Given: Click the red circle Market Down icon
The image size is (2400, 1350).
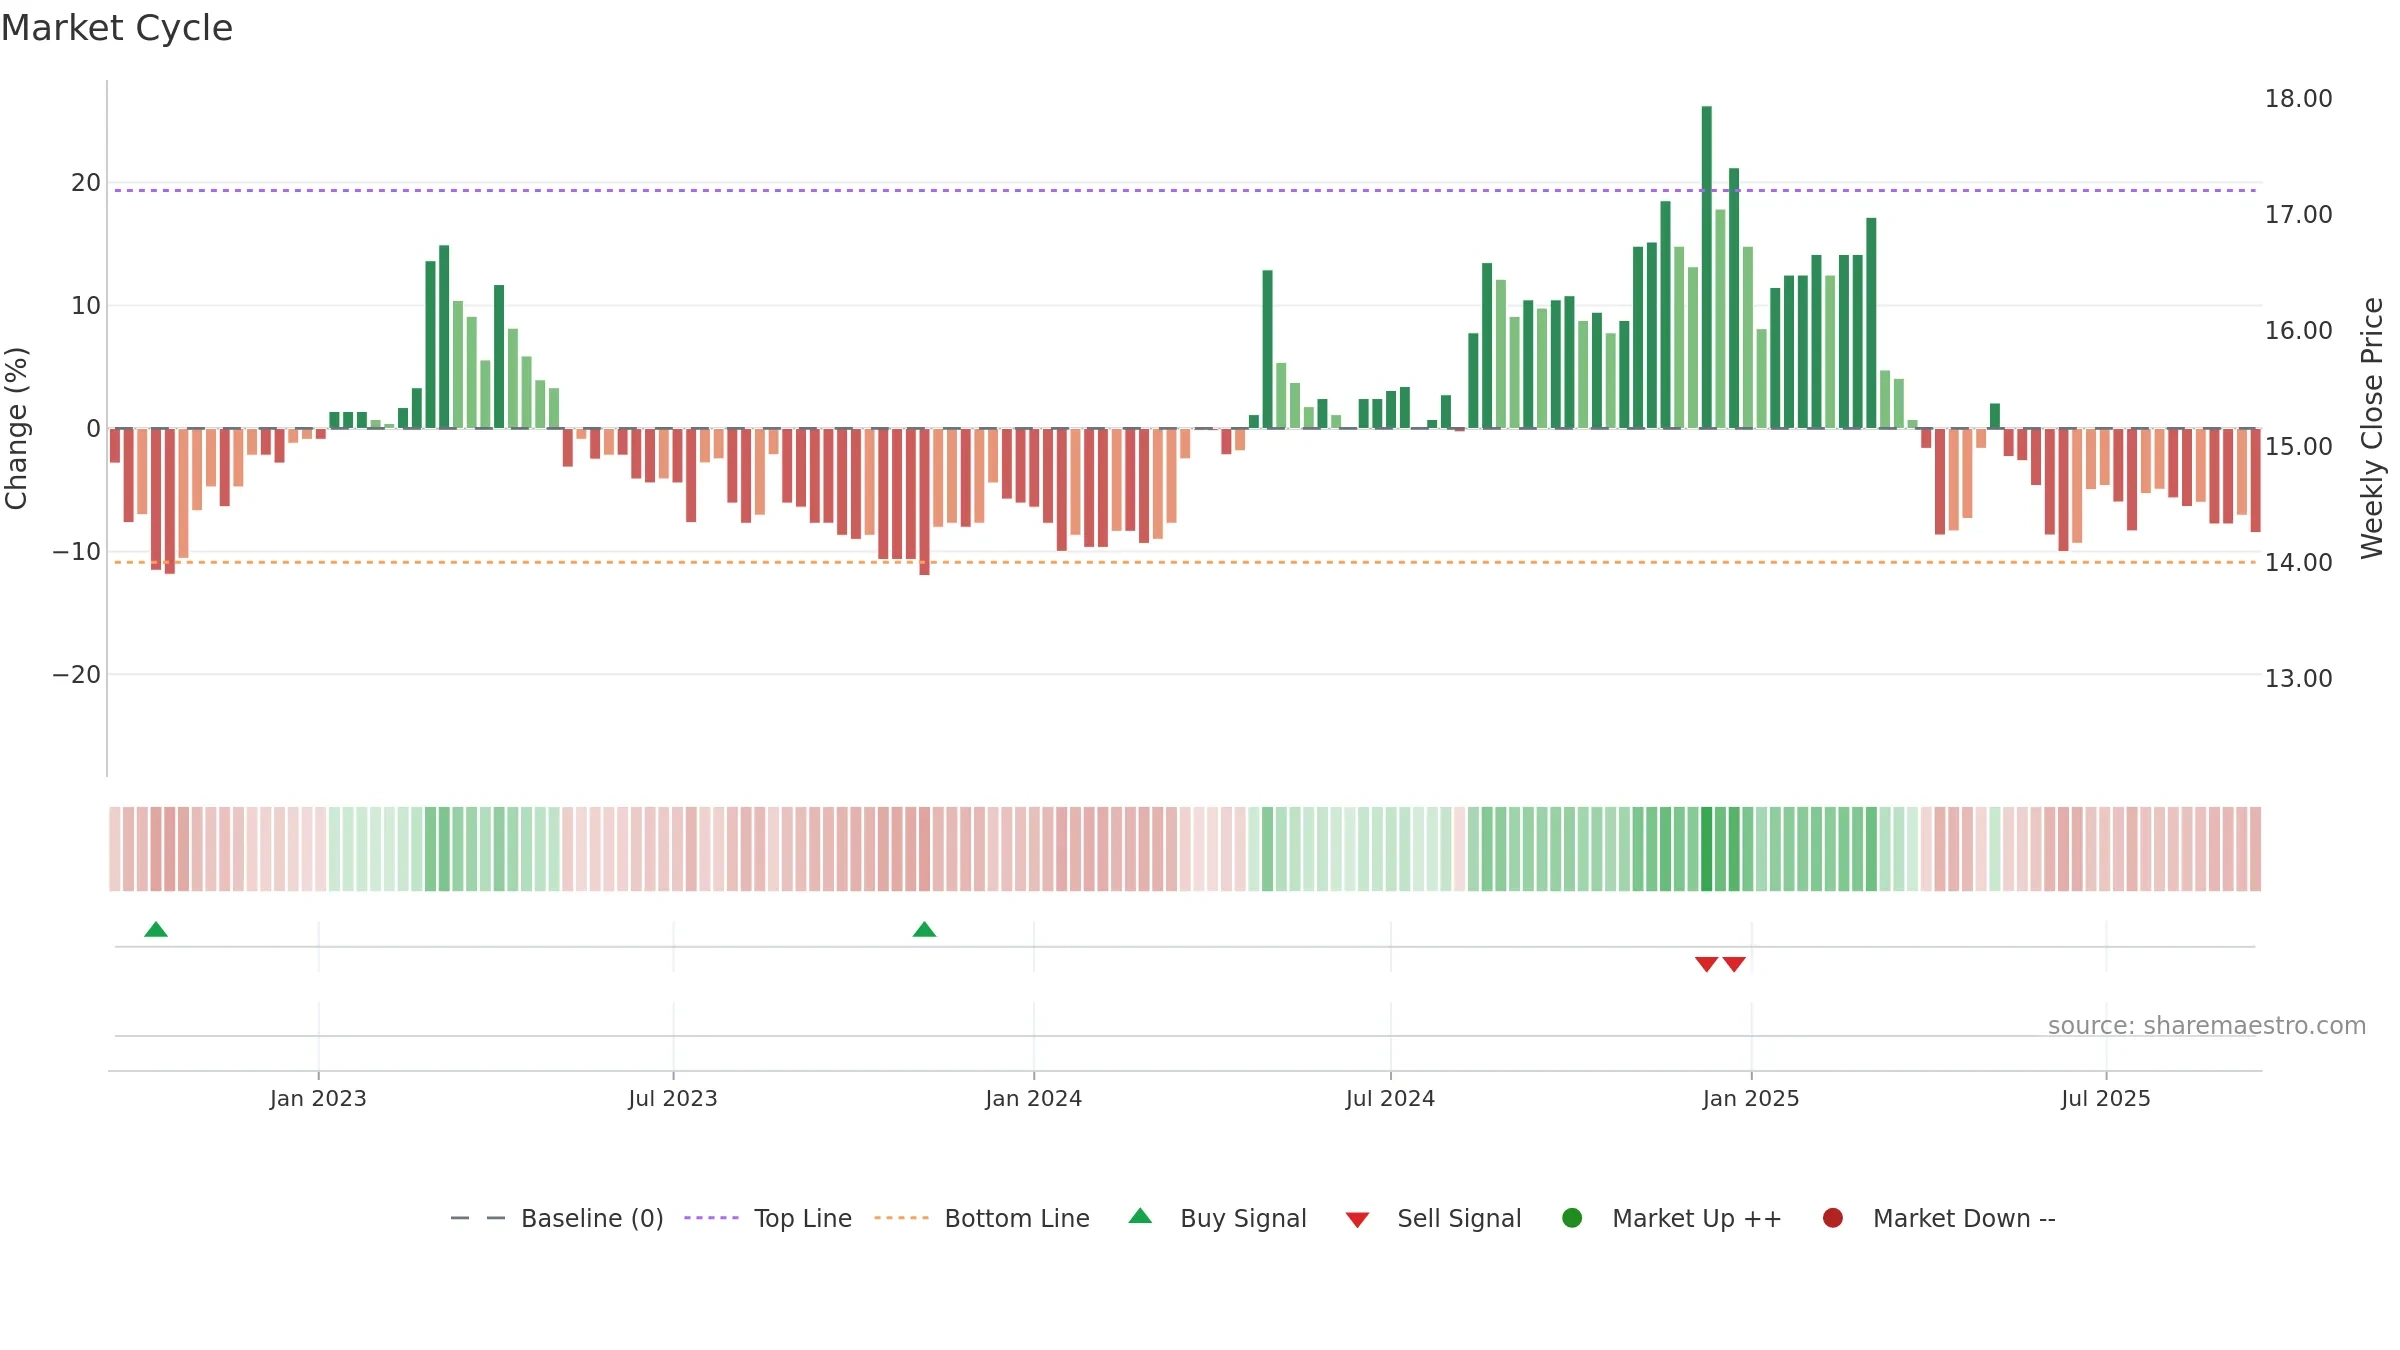Looking at the screenshot, I should pos(1833,1218).
